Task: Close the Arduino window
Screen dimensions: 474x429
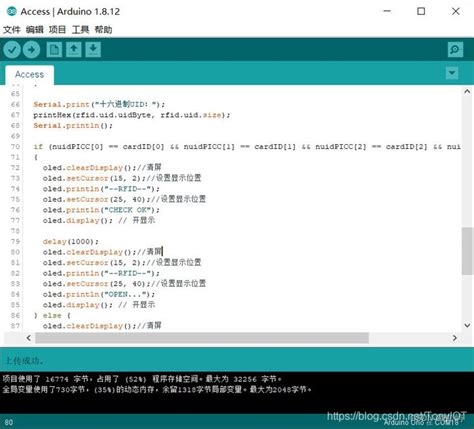Action: [456, 11]
